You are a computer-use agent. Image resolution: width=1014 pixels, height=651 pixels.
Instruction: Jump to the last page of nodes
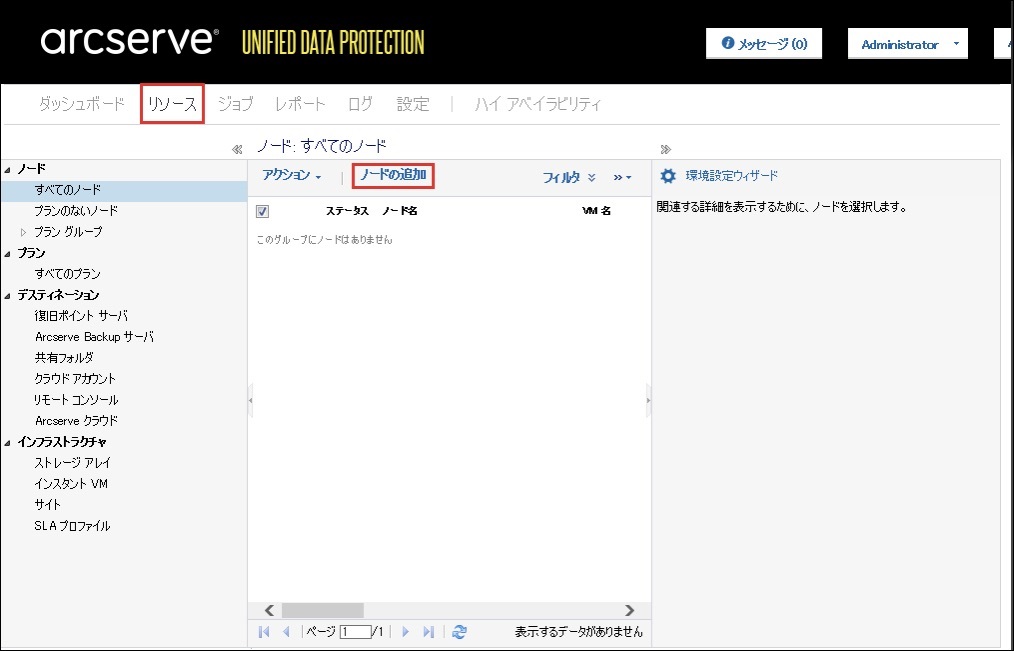click(x=429, y=632)
